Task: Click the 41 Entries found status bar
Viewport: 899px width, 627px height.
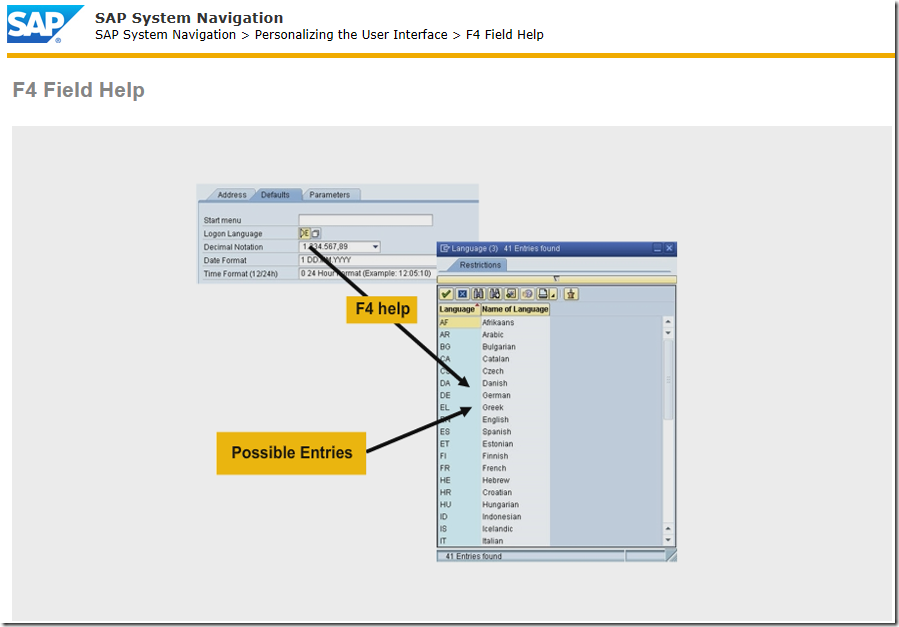Action: coord(530,556)
